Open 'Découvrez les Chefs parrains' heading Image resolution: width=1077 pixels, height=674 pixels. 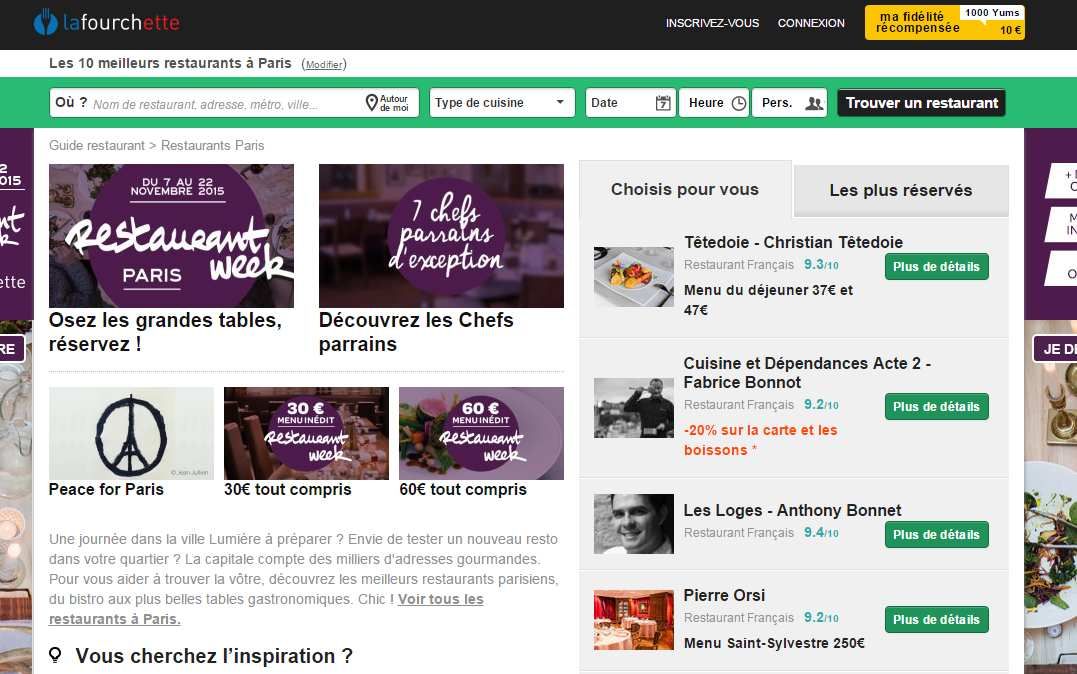(416, 332)
